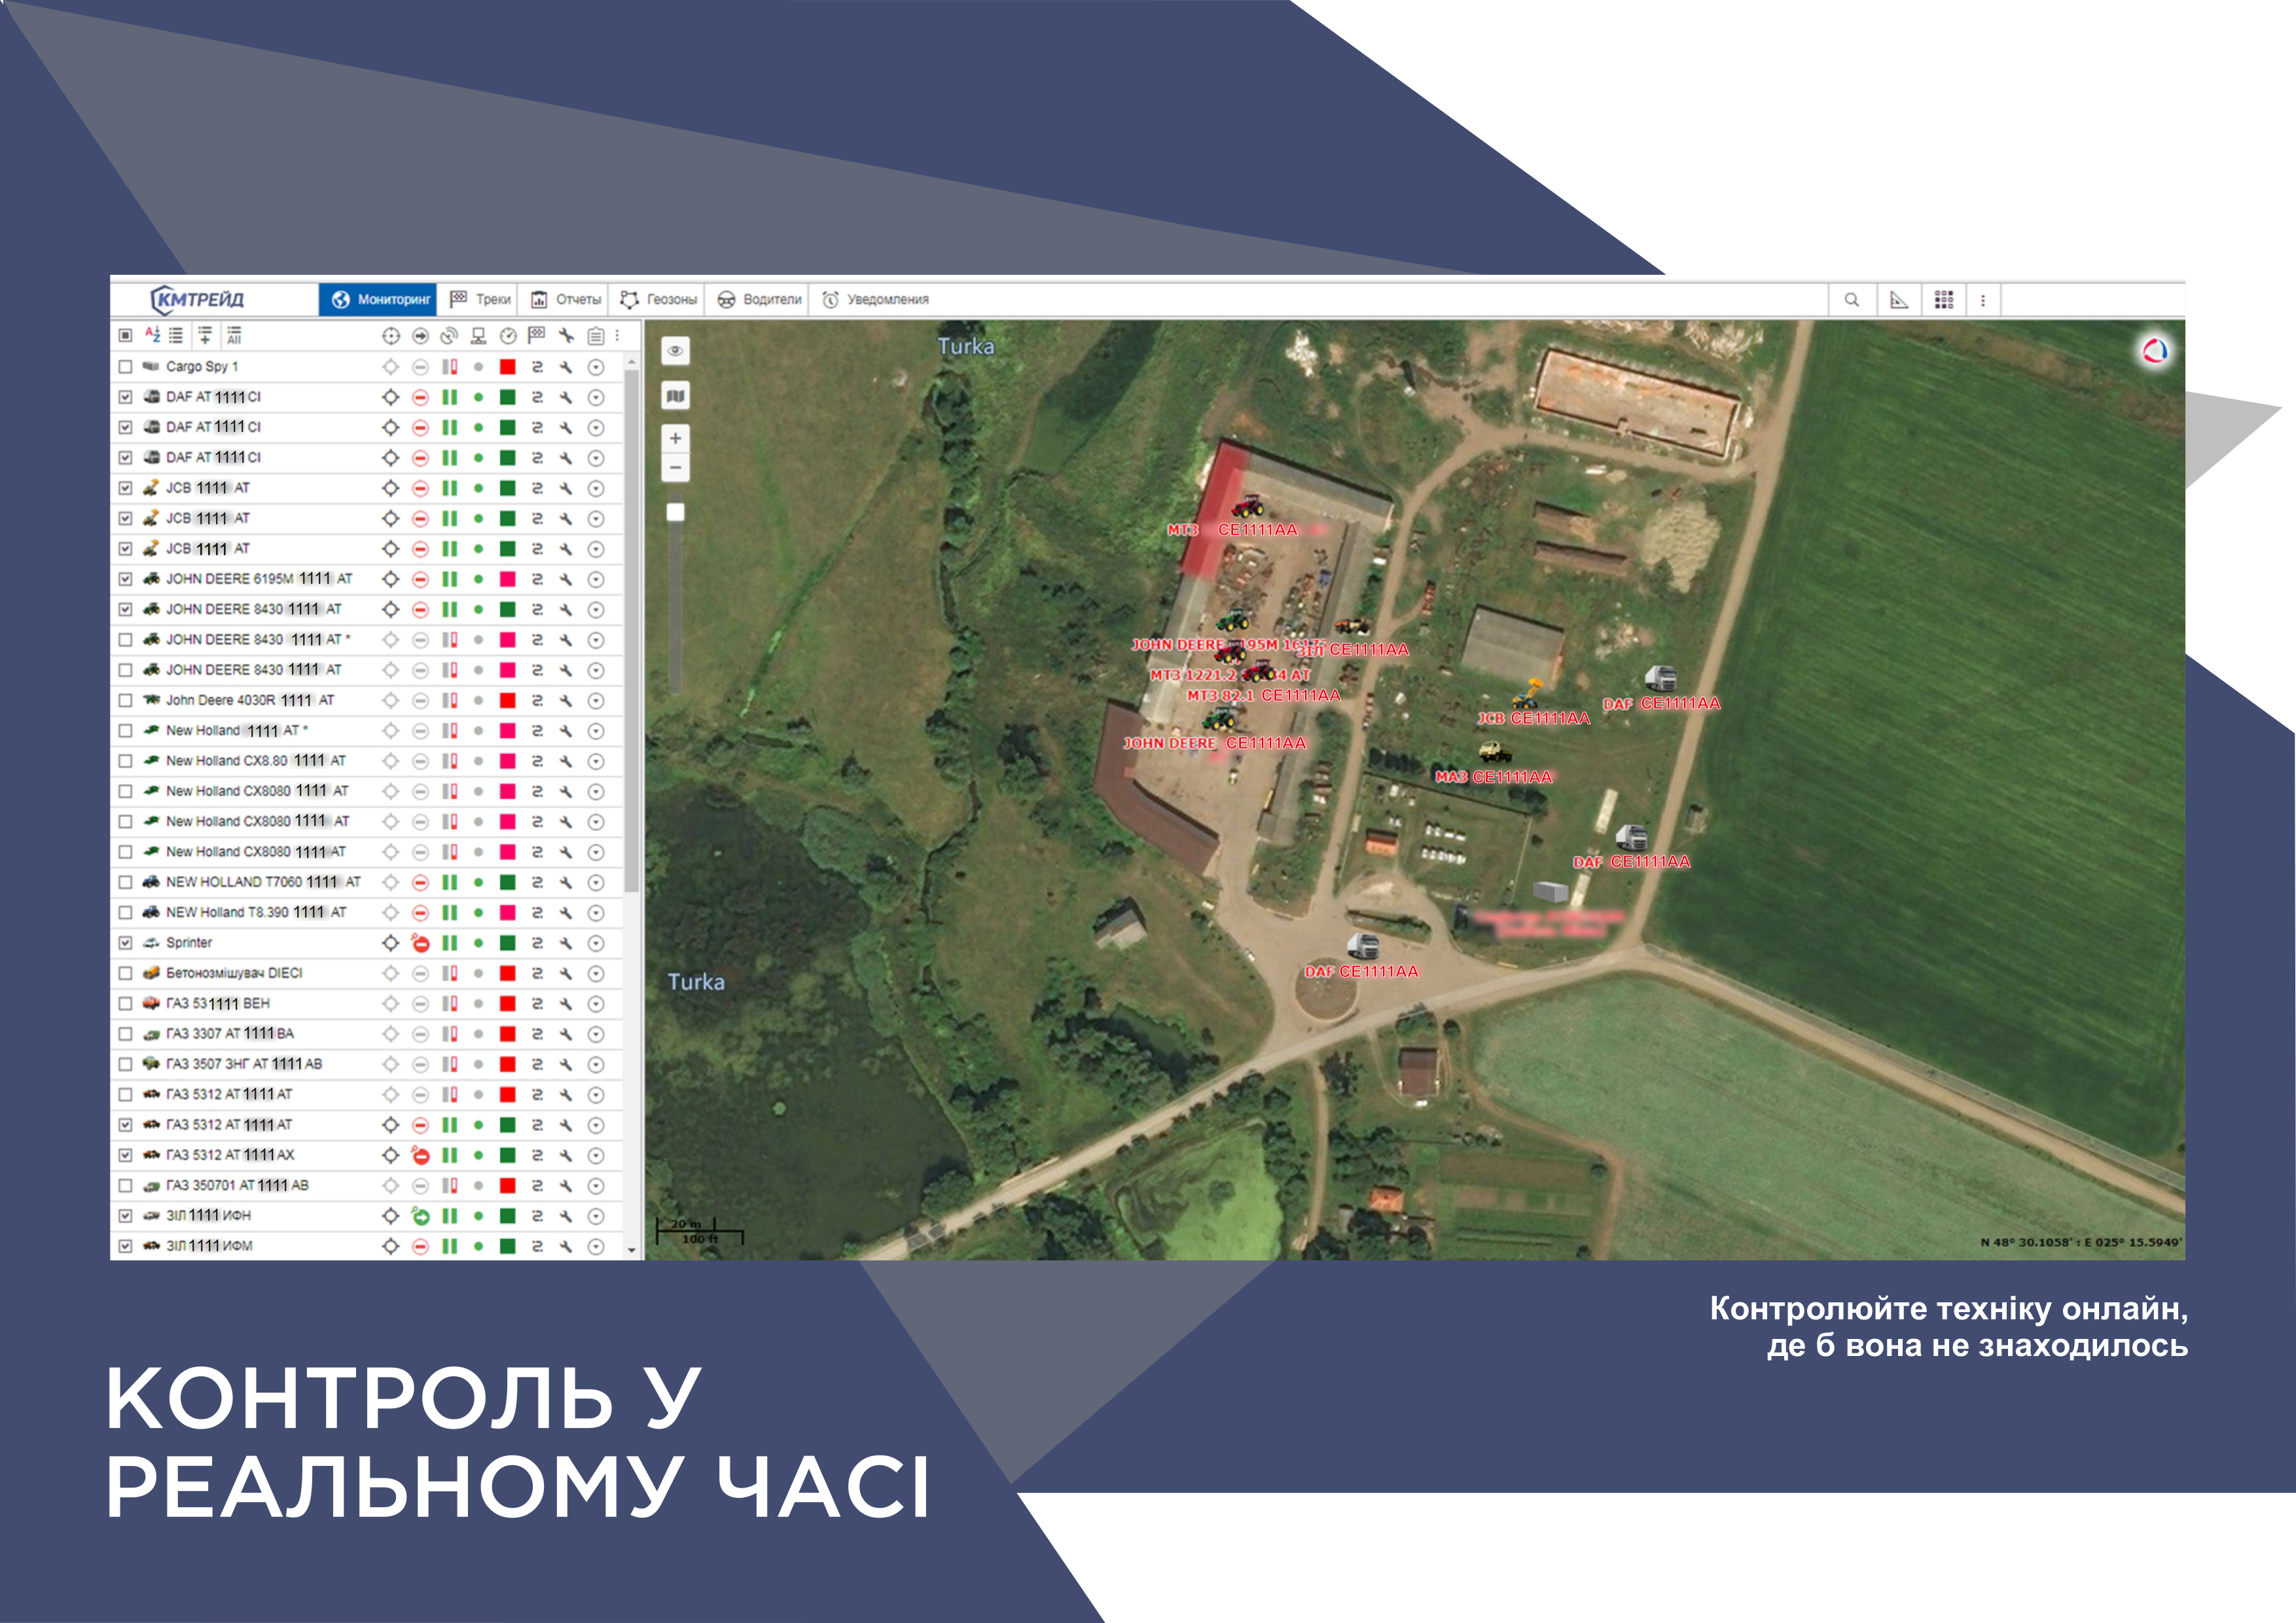Open the dropdown menu for Sprinter
2296x1623 pixels.
coord(596,943)
